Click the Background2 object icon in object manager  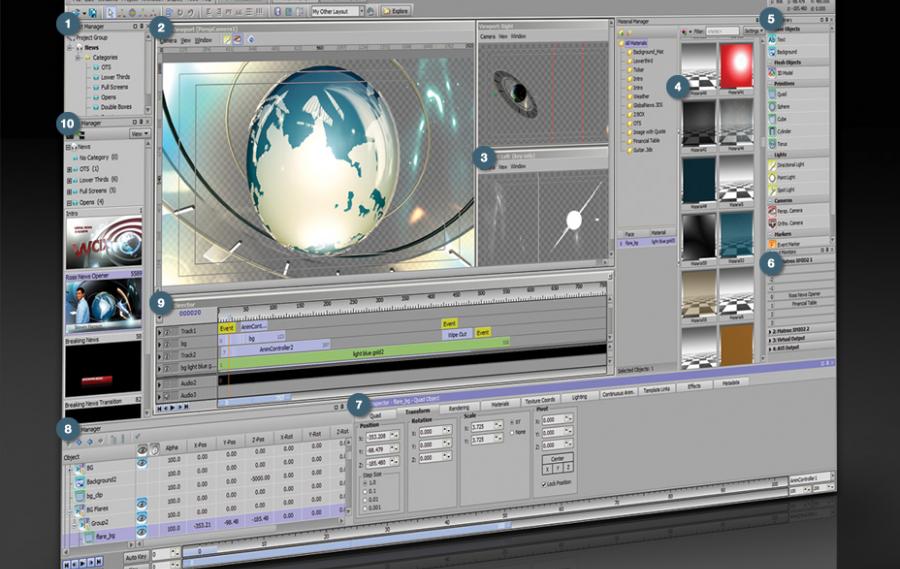click(x=80, y=481)
